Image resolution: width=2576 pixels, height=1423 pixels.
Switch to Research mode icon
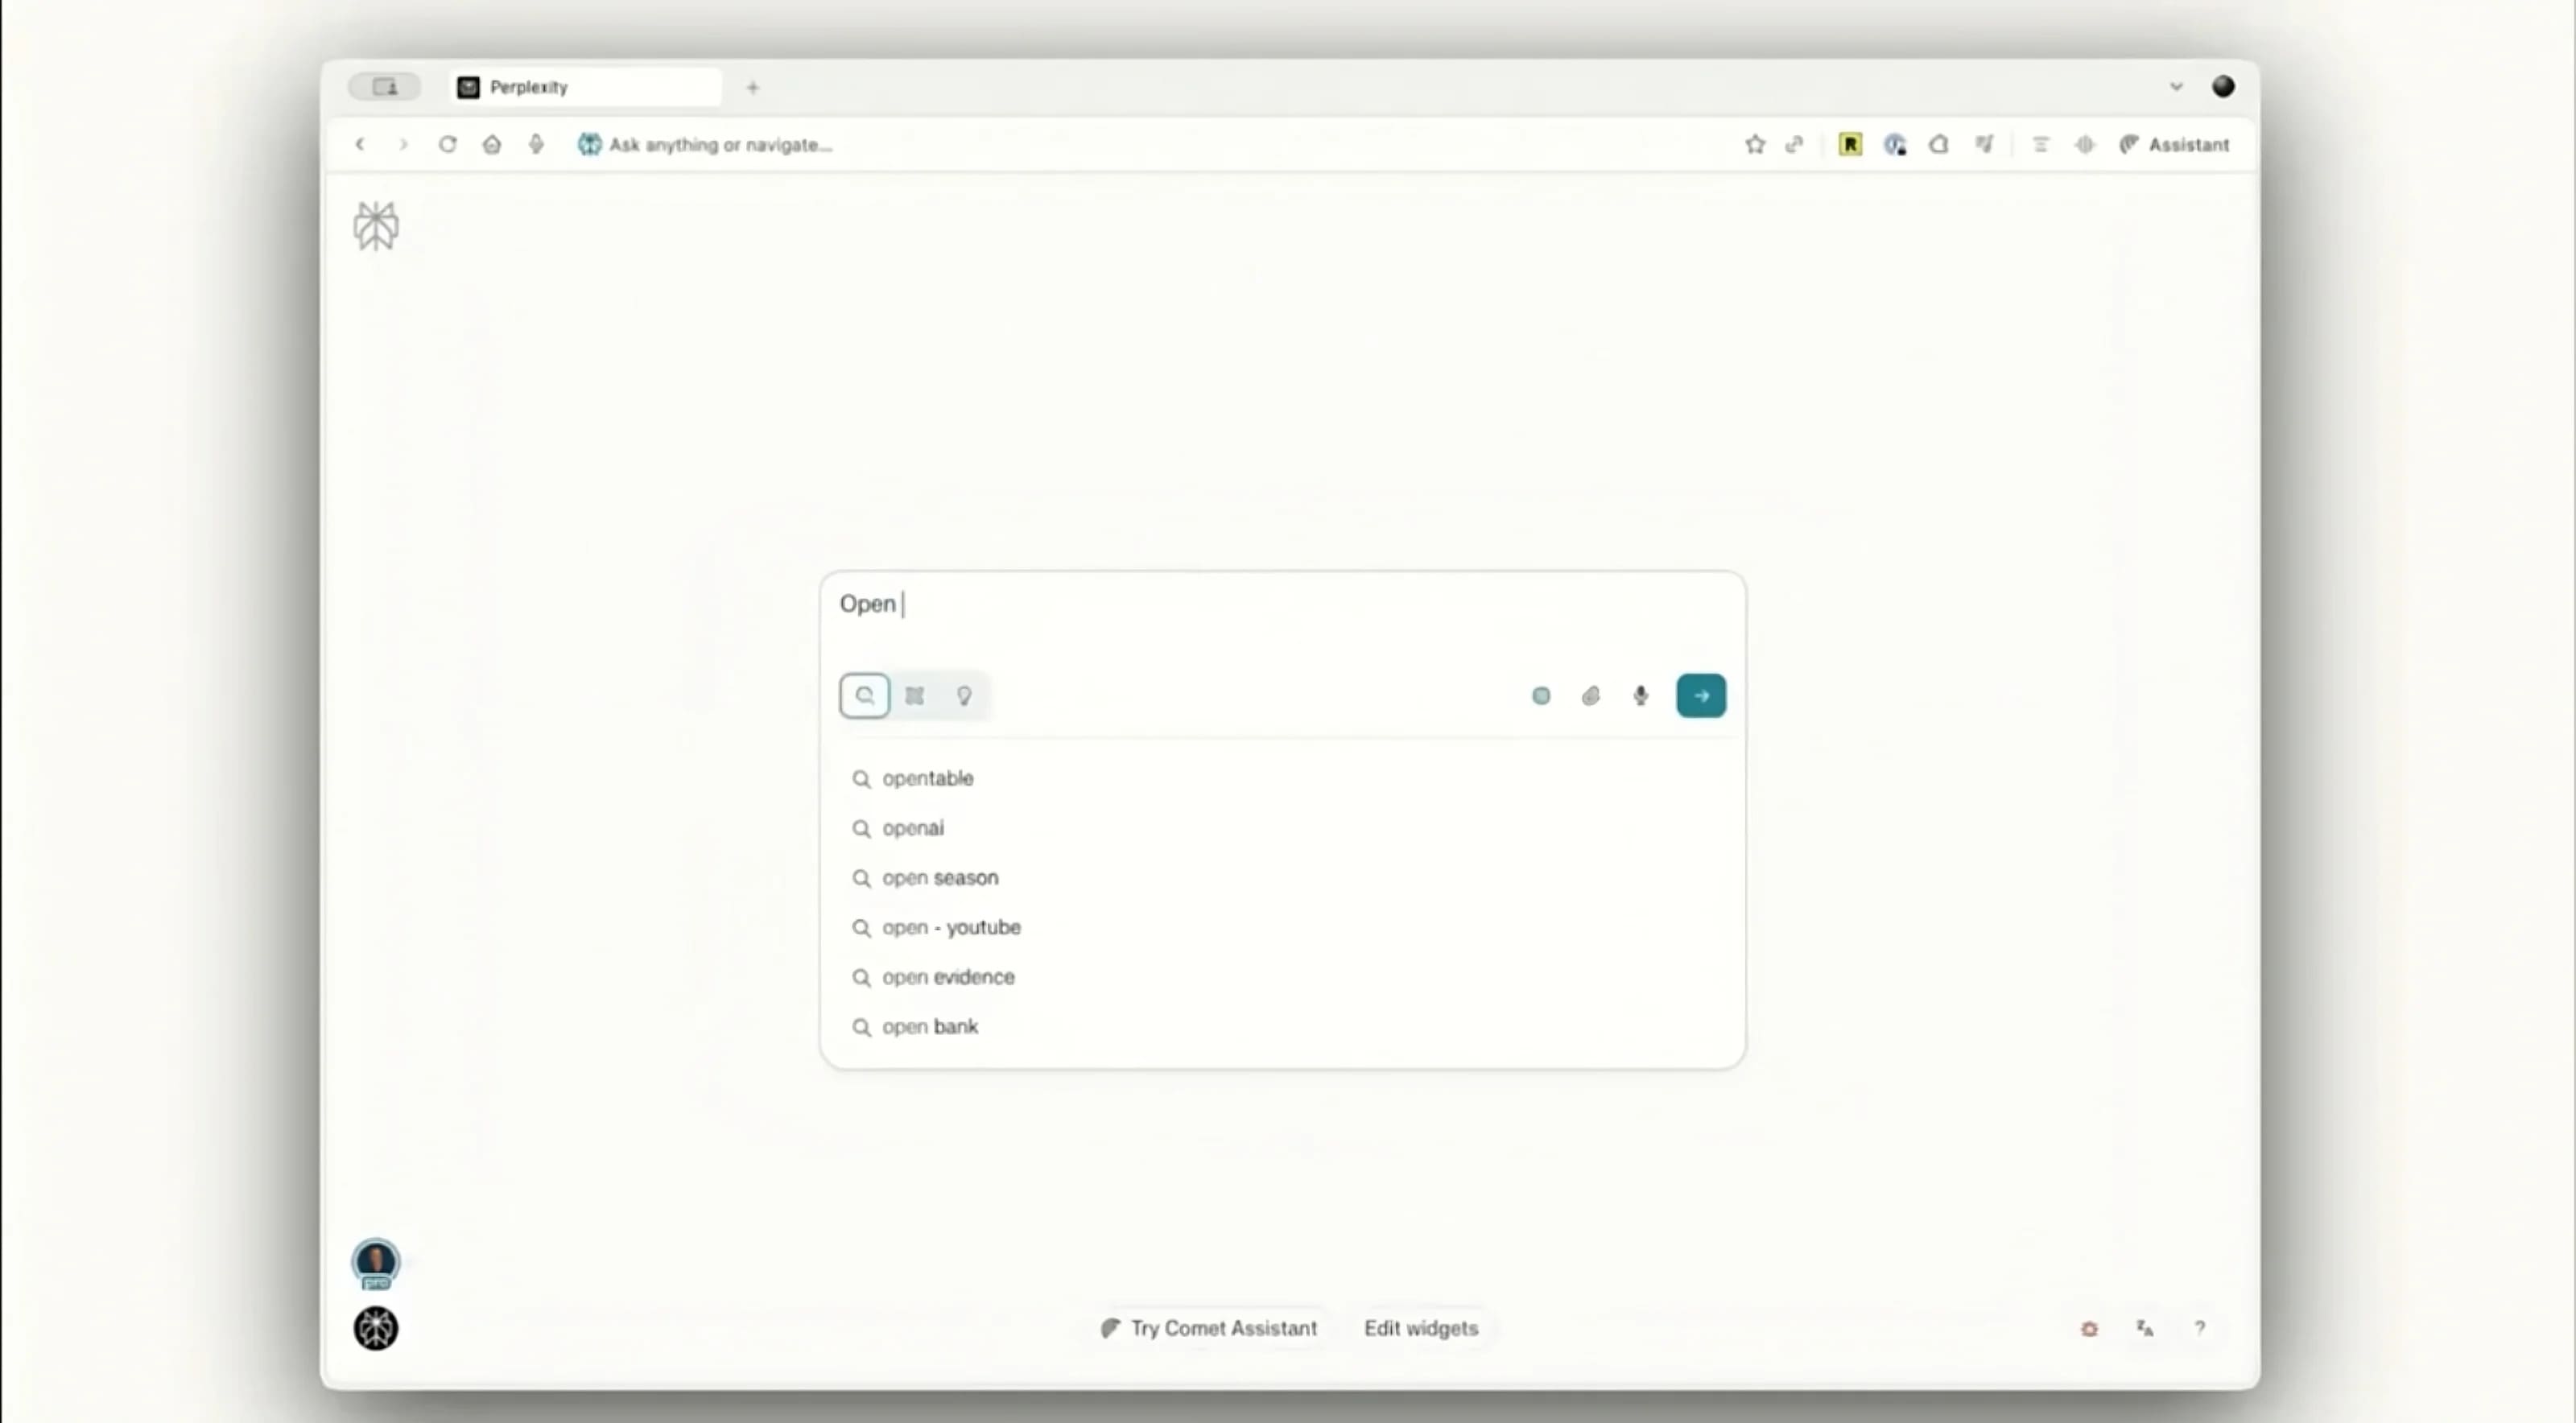[x=914, y=696]
